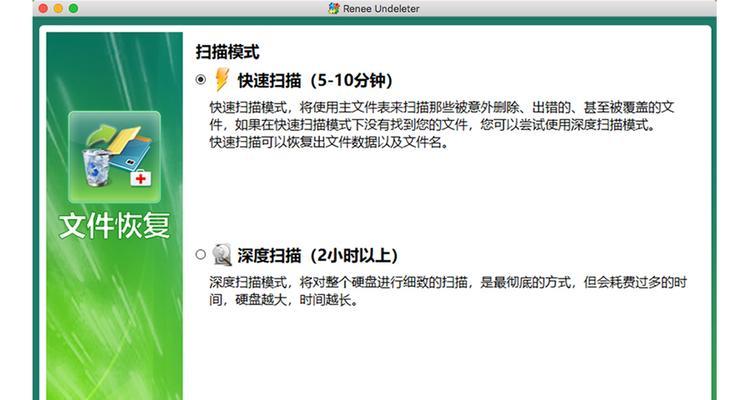Screen dimensions: 750x400
Task: Click the Renee Undeleter window title text
Action: pyautogui.click(x=381, y=9)
